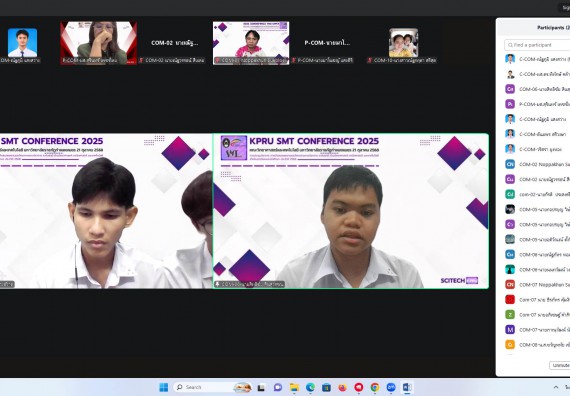Click the muted mic icon under COM-02 tile
Image resolution: width=570 pixels, height=396 pixels.
pyautogui.click(x=141, y=60)
